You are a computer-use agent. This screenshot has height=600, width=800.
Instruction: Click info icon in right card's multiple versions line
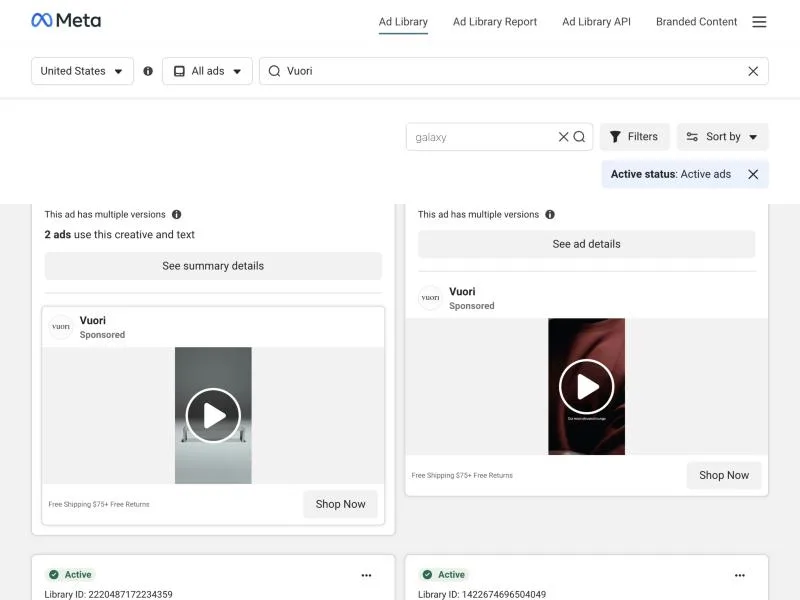(550, 214)
